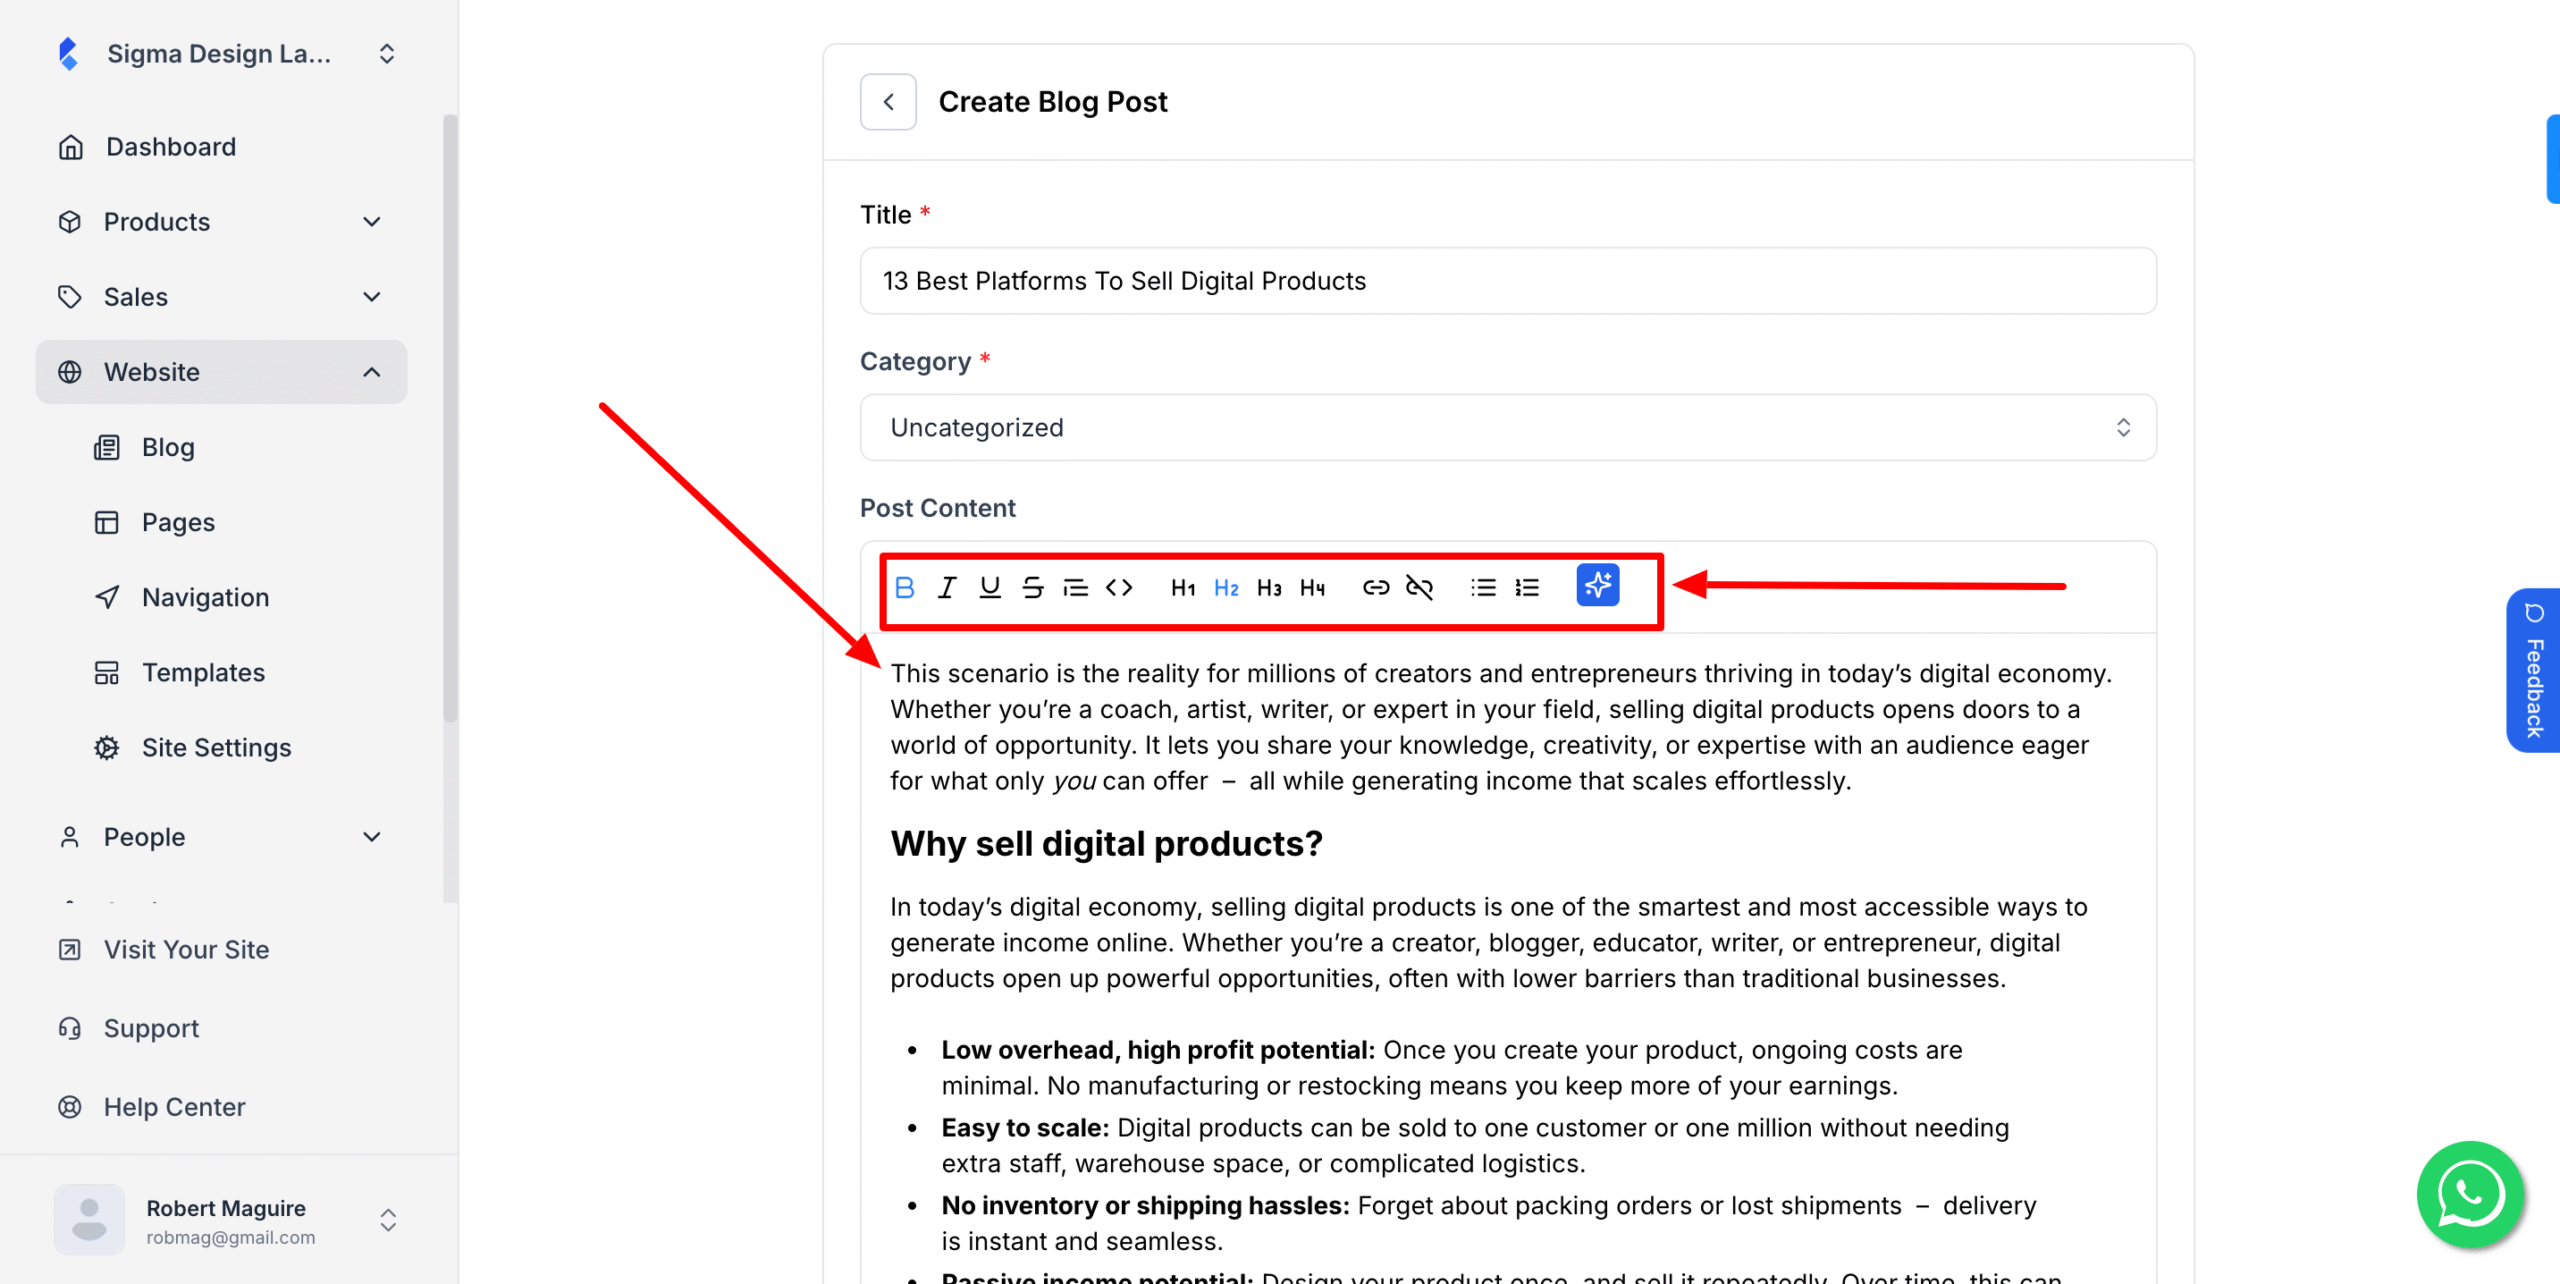The width and height of the screenshot is (2560, 1284).
Task: Click the 'Create Blog Post' page heading
Action: coord(1053,102)
